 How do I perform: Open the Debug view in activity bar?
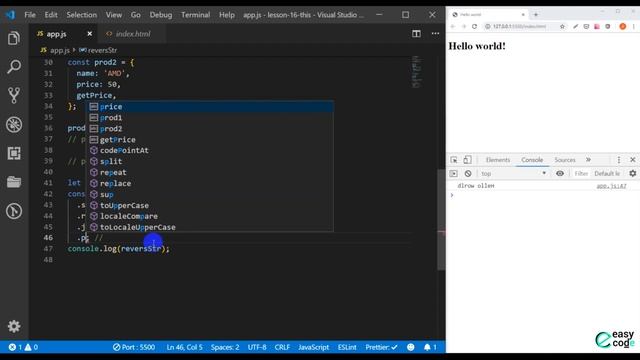coord(14,124)
